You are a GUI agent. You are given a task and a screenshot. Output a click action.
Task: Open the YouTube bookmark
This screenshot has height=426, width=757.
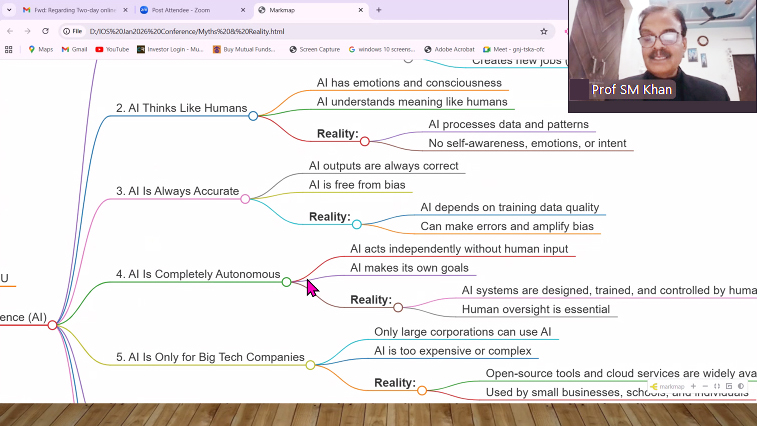[112, 49]
